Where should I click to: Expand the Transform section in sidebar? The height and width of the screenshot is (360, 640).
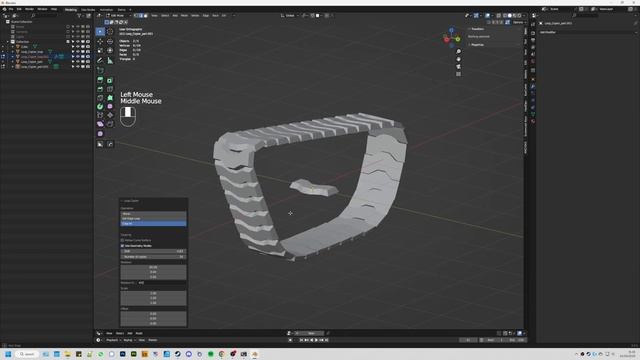[x=478, y=29]
